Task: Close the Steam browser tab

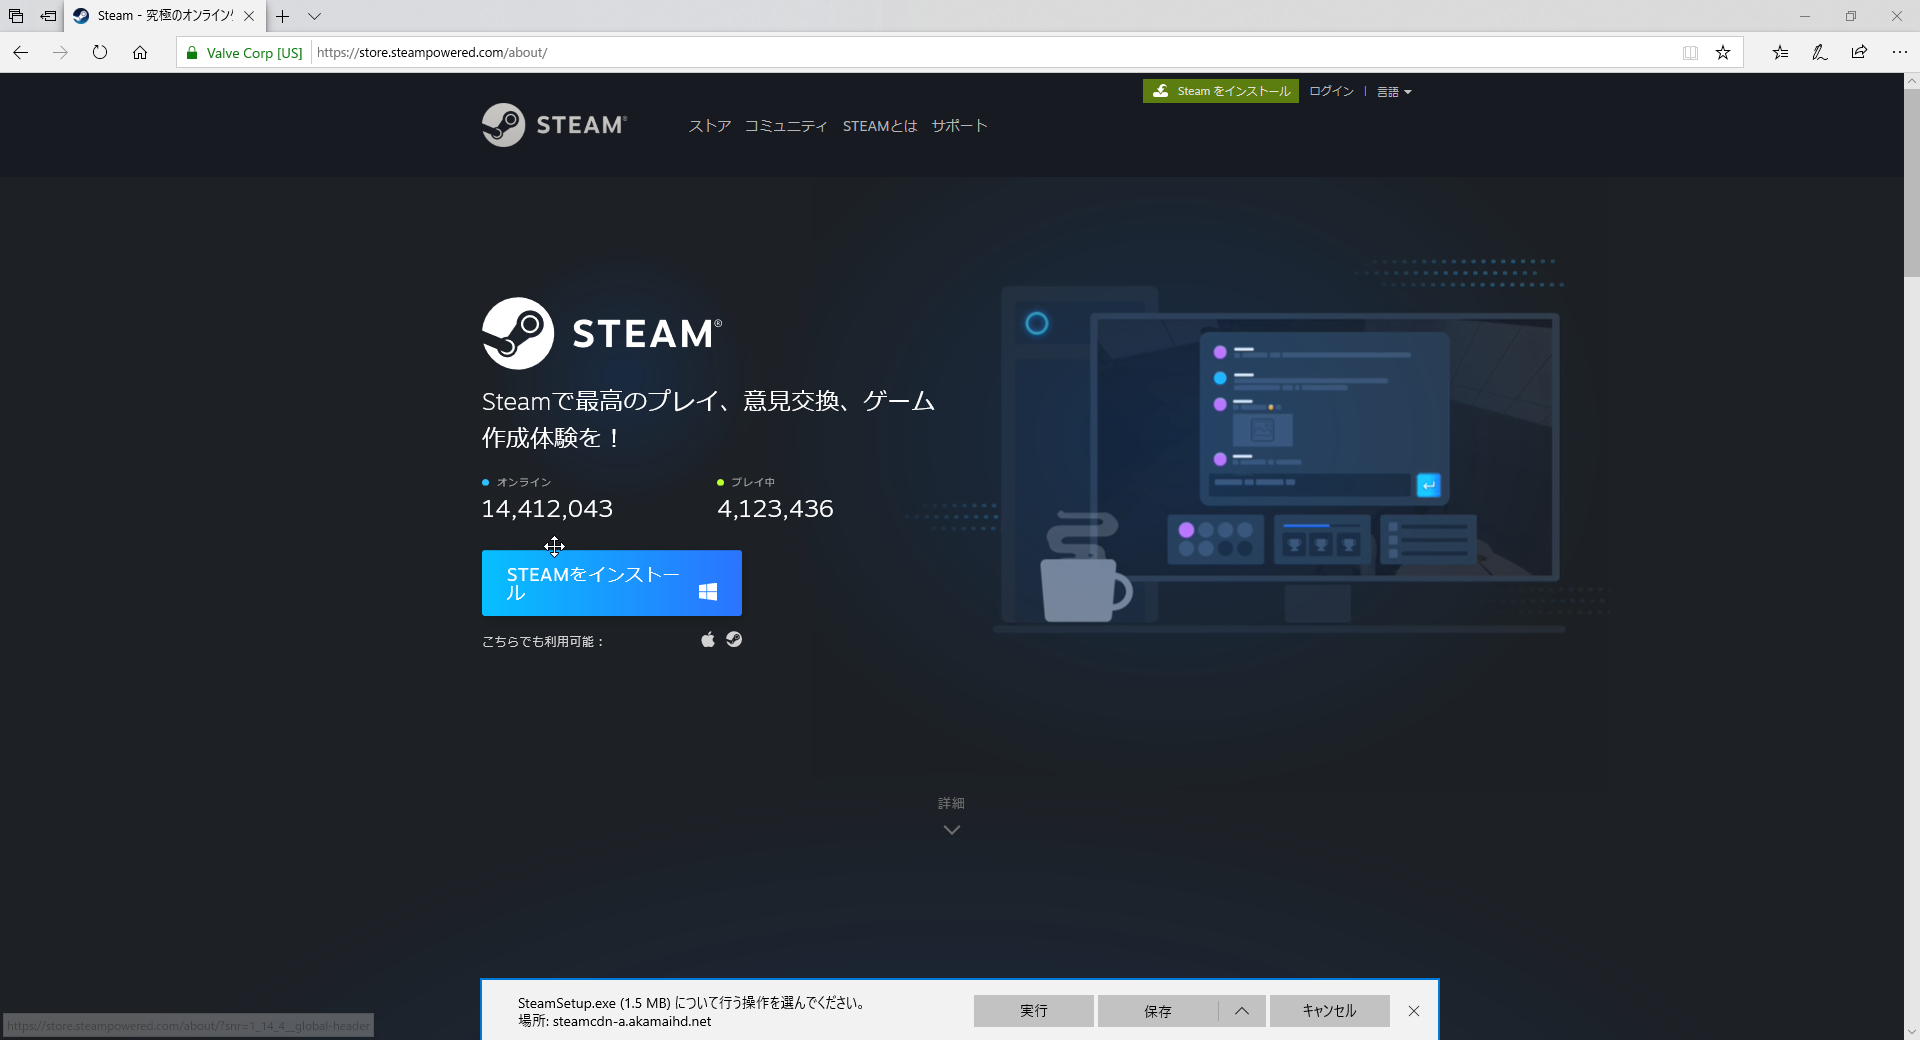Action: tap(249, 16)
